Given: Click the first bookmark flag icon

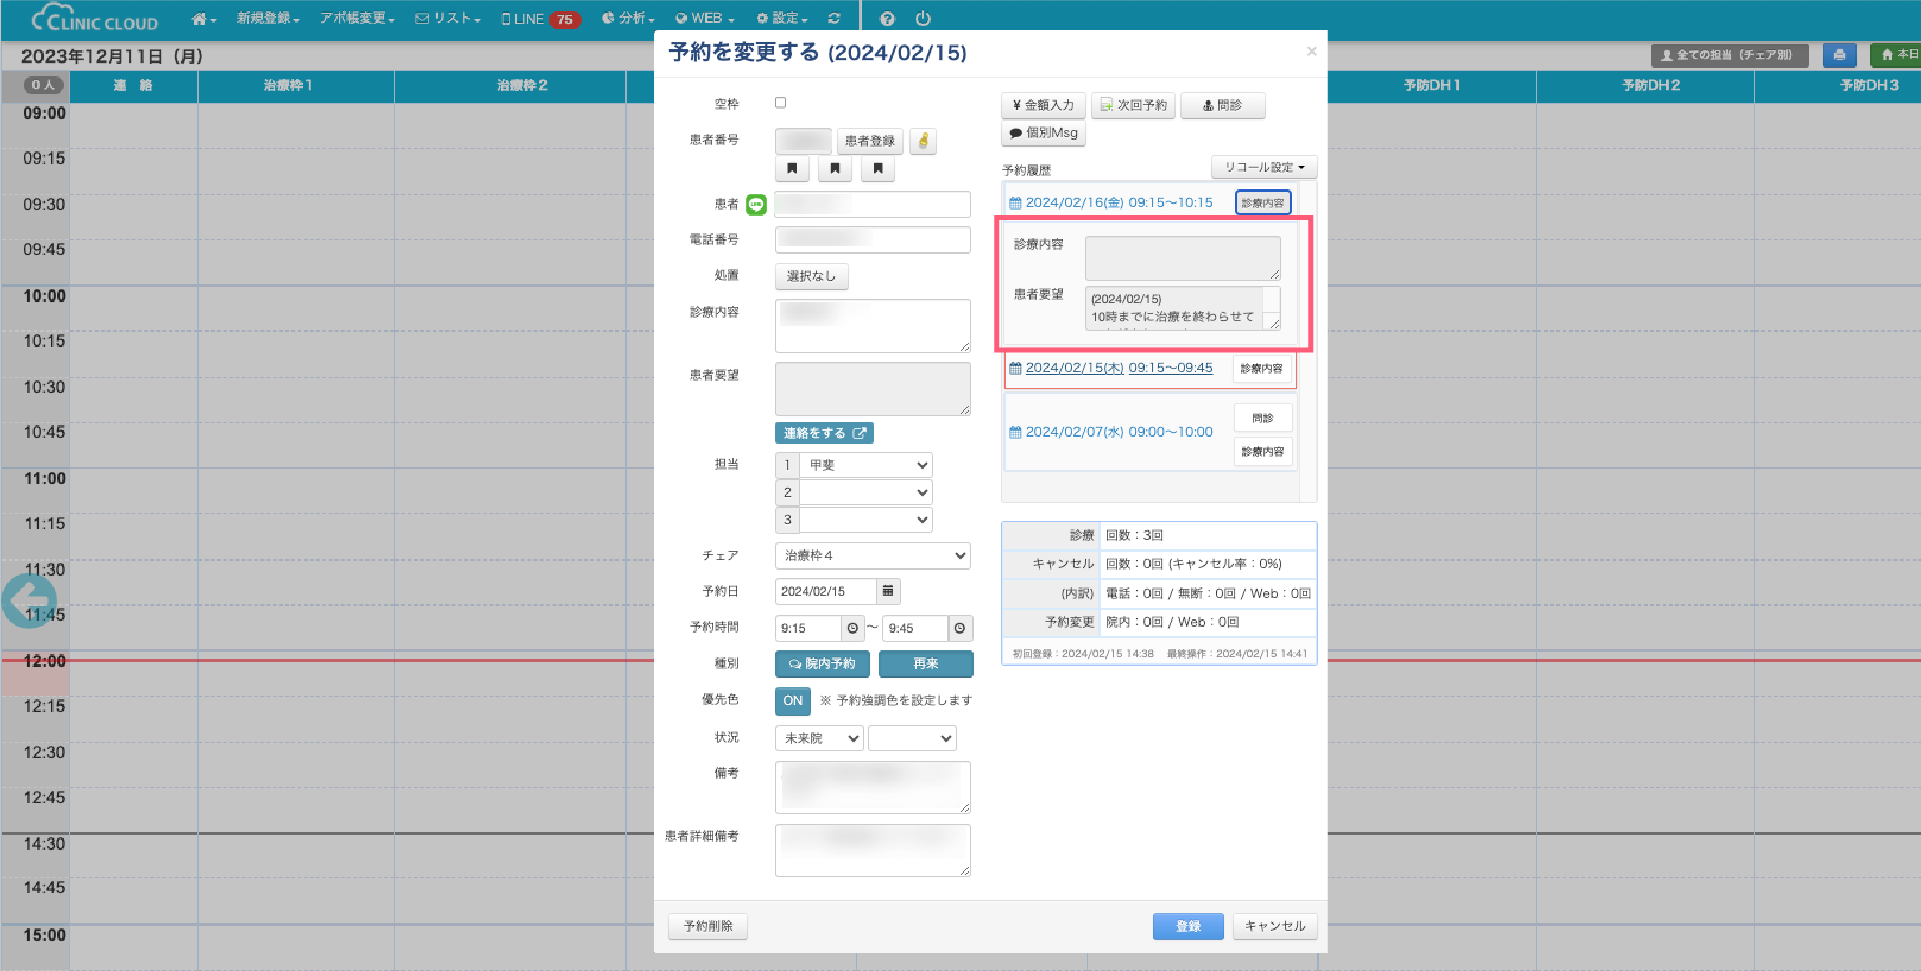Looking at the screenshot, I should 792,169.
